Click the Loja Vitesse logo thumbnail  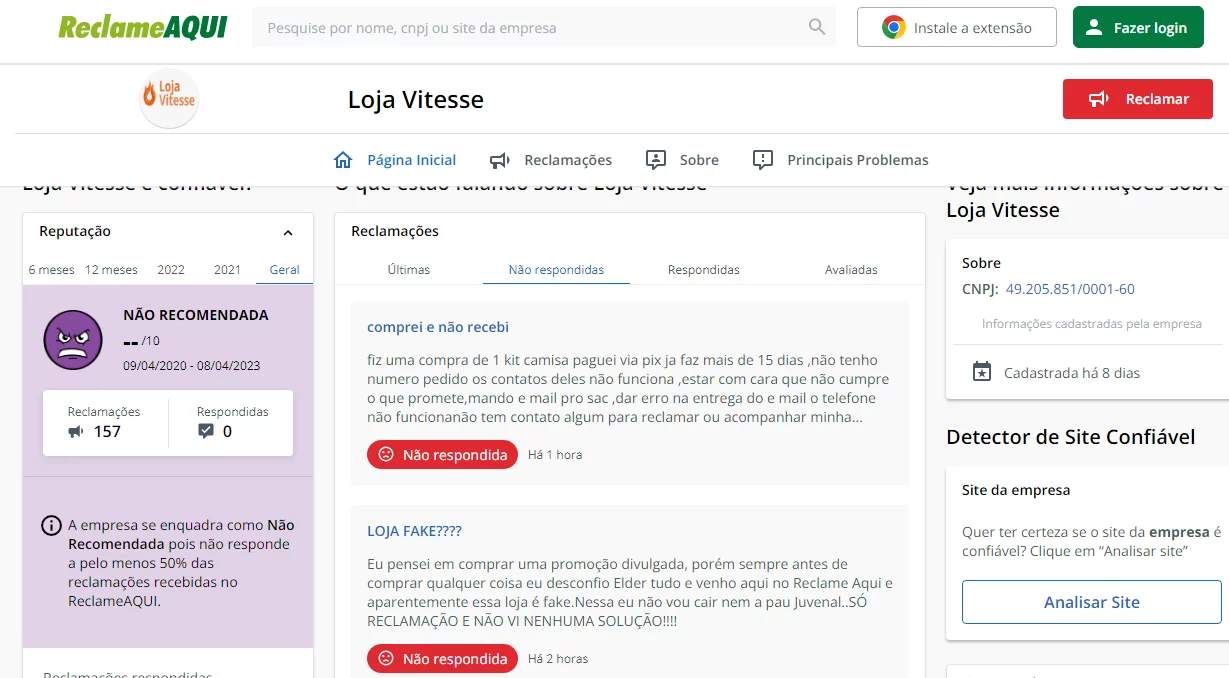(x=169, y=98)
